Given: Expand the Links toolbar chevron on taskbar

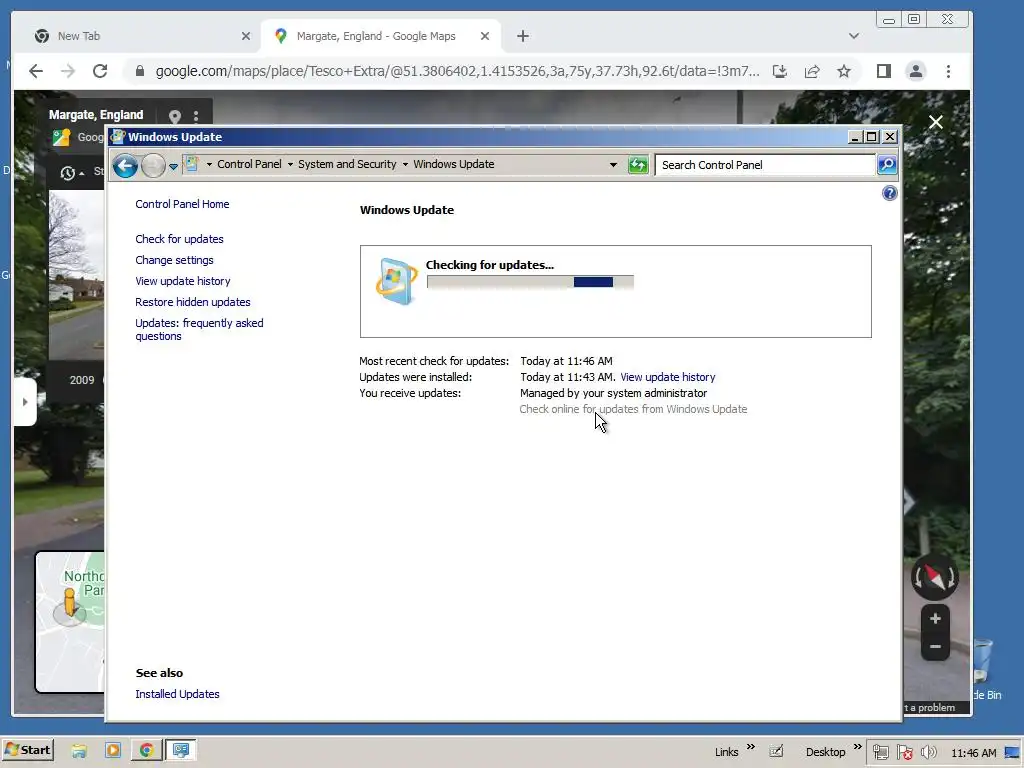Looking at the screenshot, I should (750, 746).
